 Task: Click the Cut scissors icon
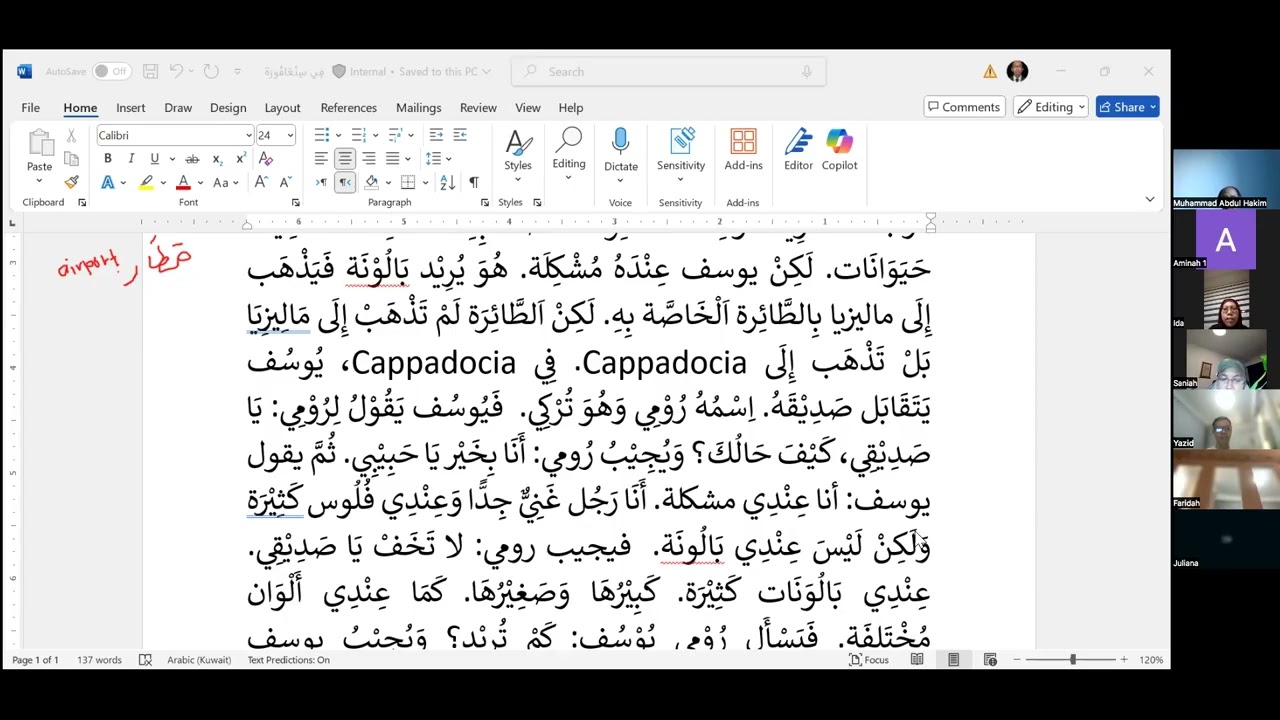[71, 136]
